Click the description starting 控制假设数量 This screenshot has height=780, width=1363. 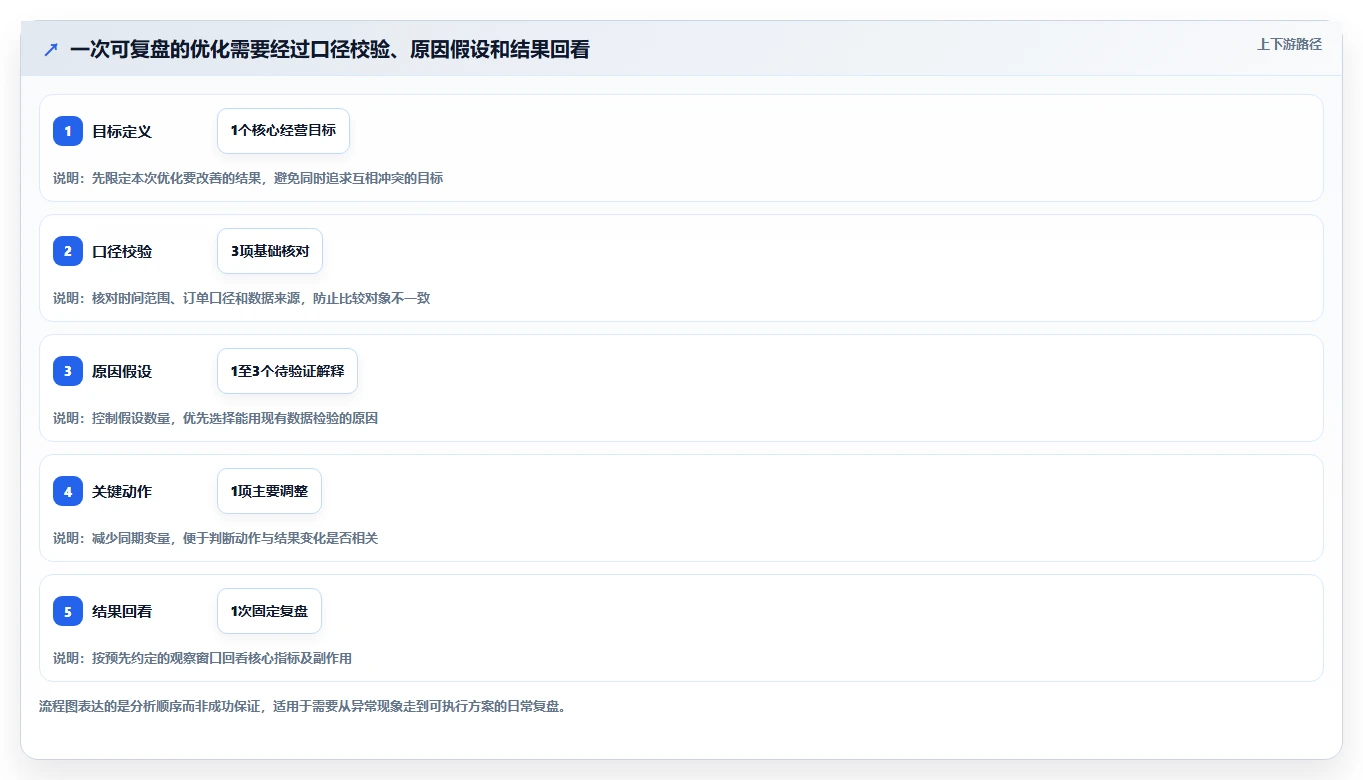tap(216, 418)
